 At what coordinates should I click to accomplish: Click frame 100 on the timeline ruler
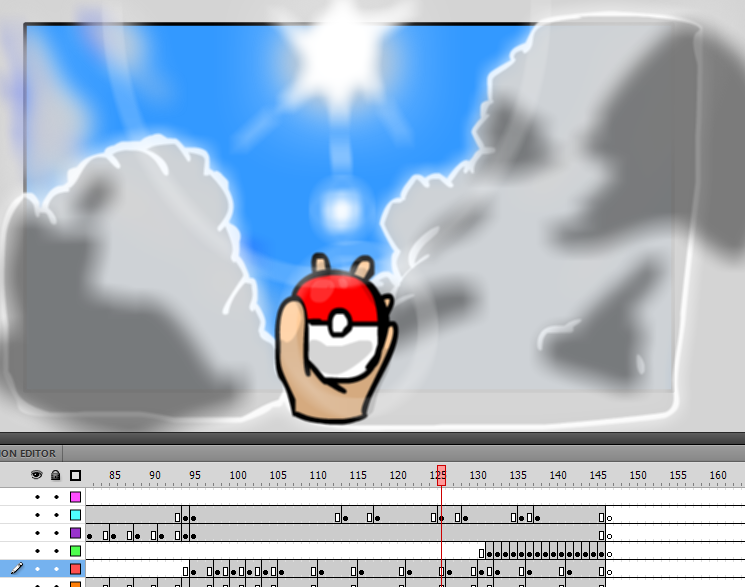238,475
